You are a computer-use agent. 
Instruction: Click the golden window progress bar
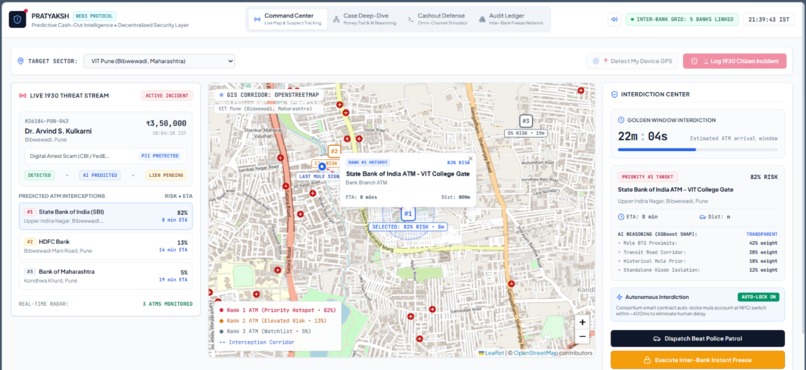(698, 150)
